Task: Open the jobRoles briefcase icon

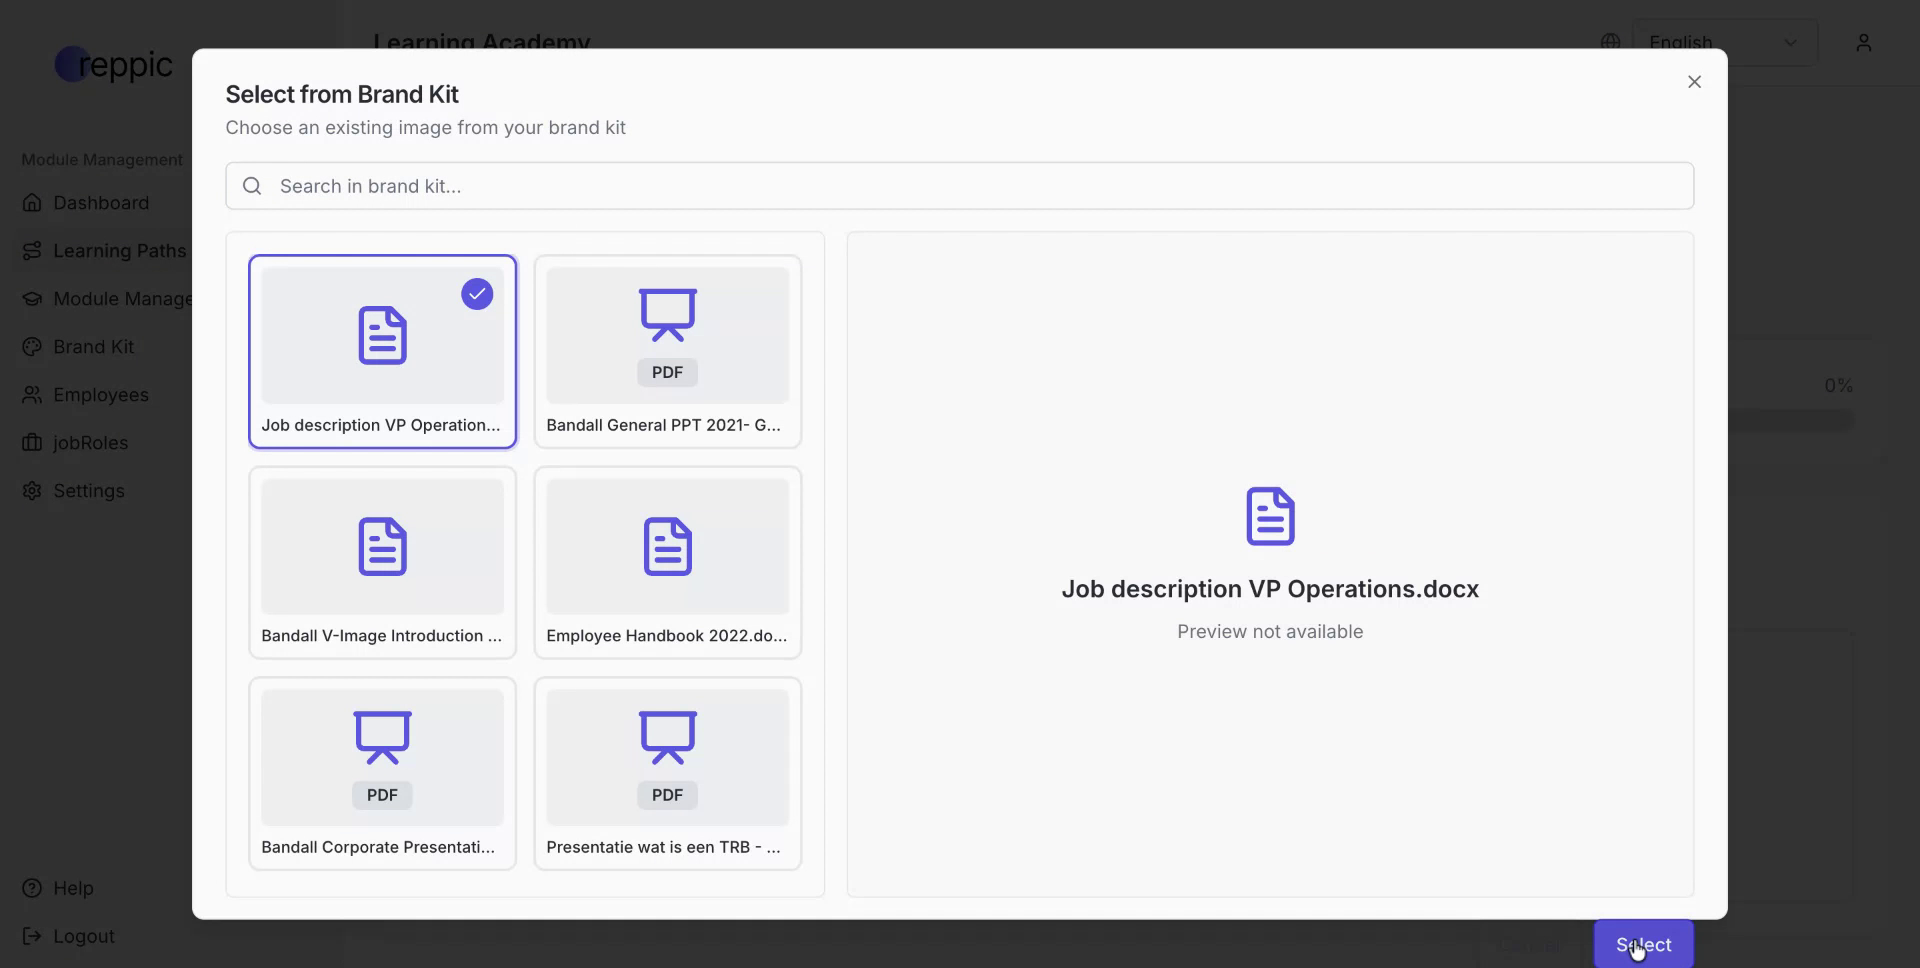Action: (32, 442)
